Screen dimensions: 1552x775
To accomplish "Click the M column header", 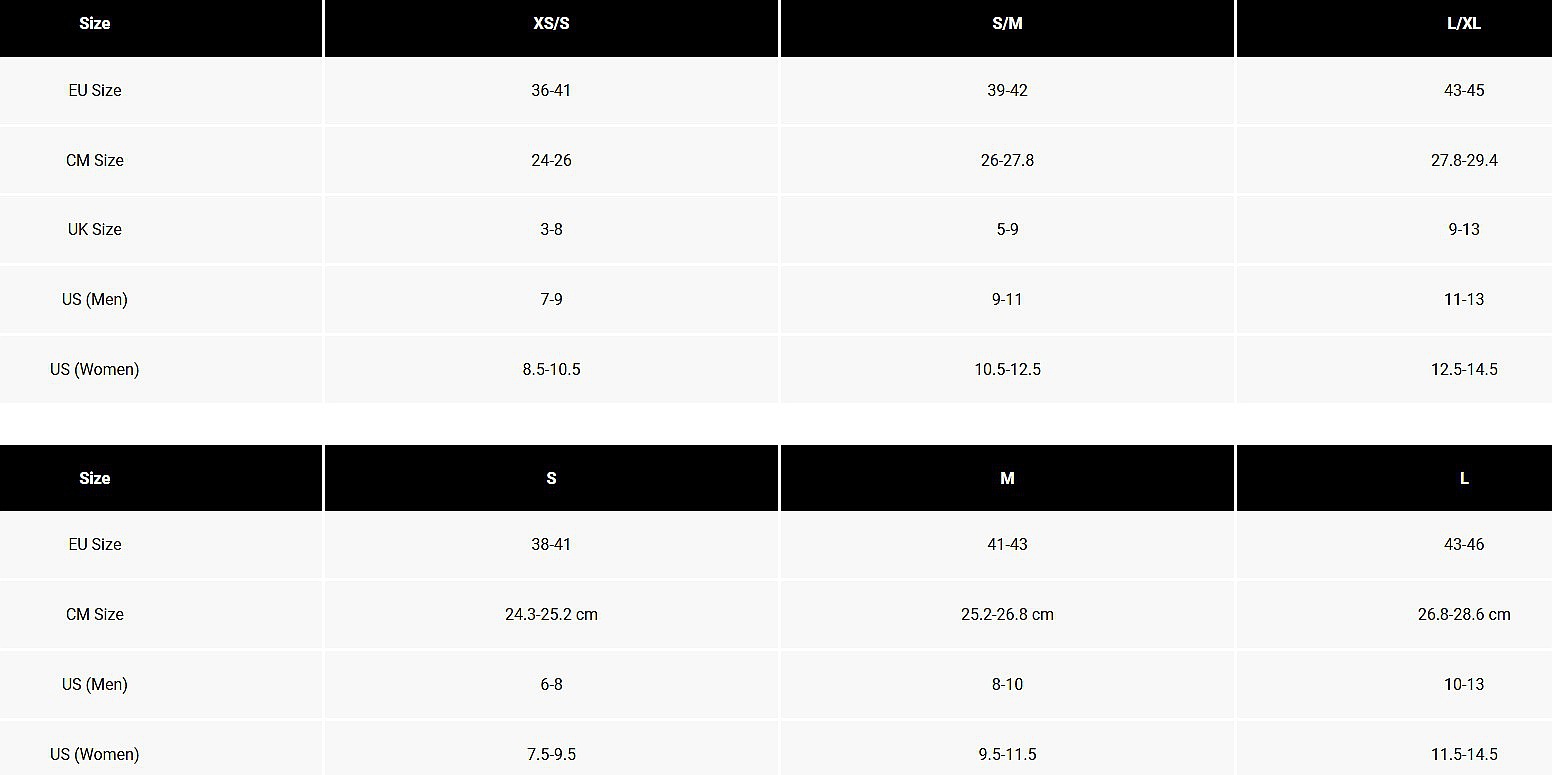I will click(1007, 478).
